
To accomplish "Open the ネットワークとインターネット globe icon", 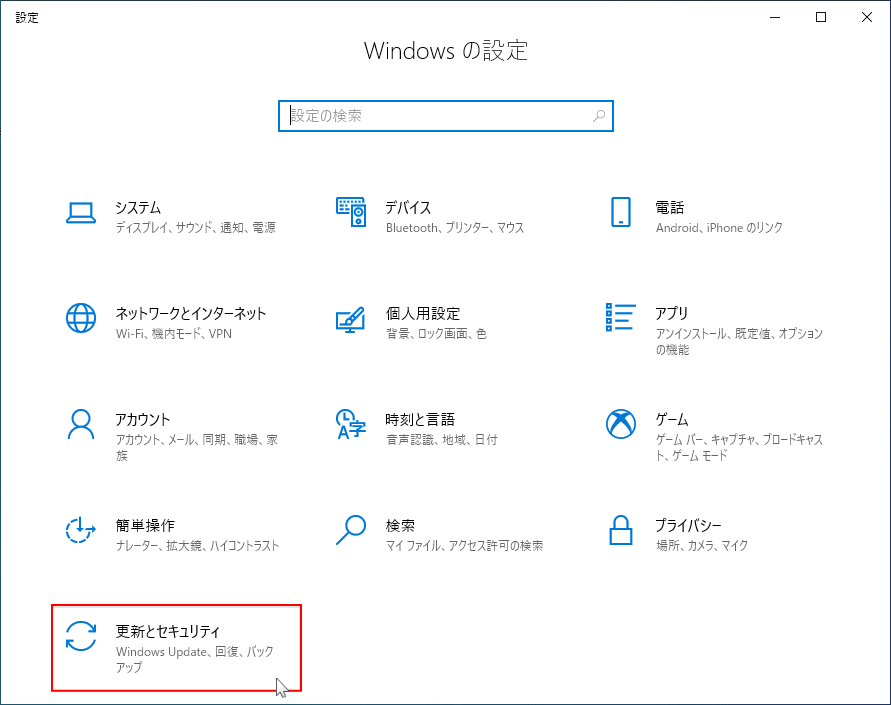I will 81,318.
